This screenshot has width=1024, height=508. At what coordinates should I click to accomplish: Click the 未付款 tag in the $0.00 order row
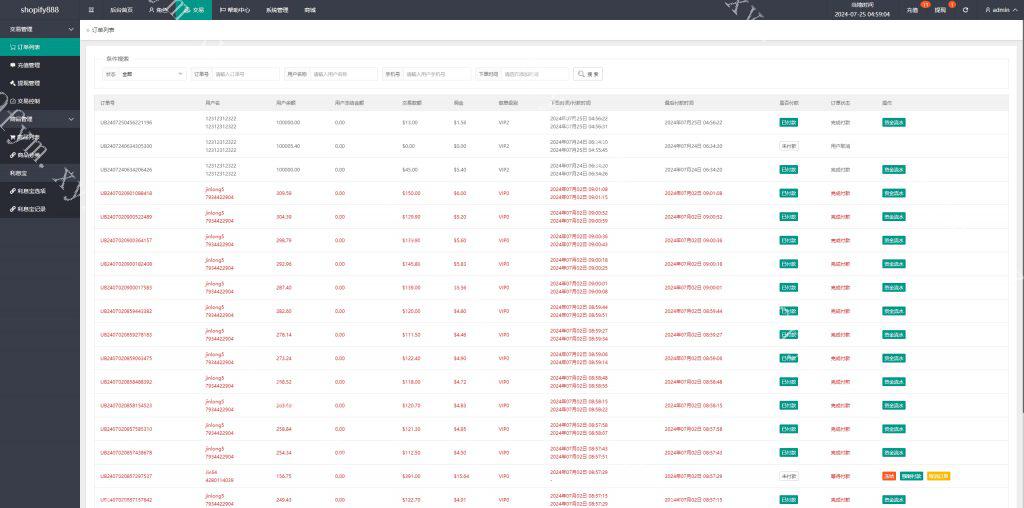(x=788, y=146)
